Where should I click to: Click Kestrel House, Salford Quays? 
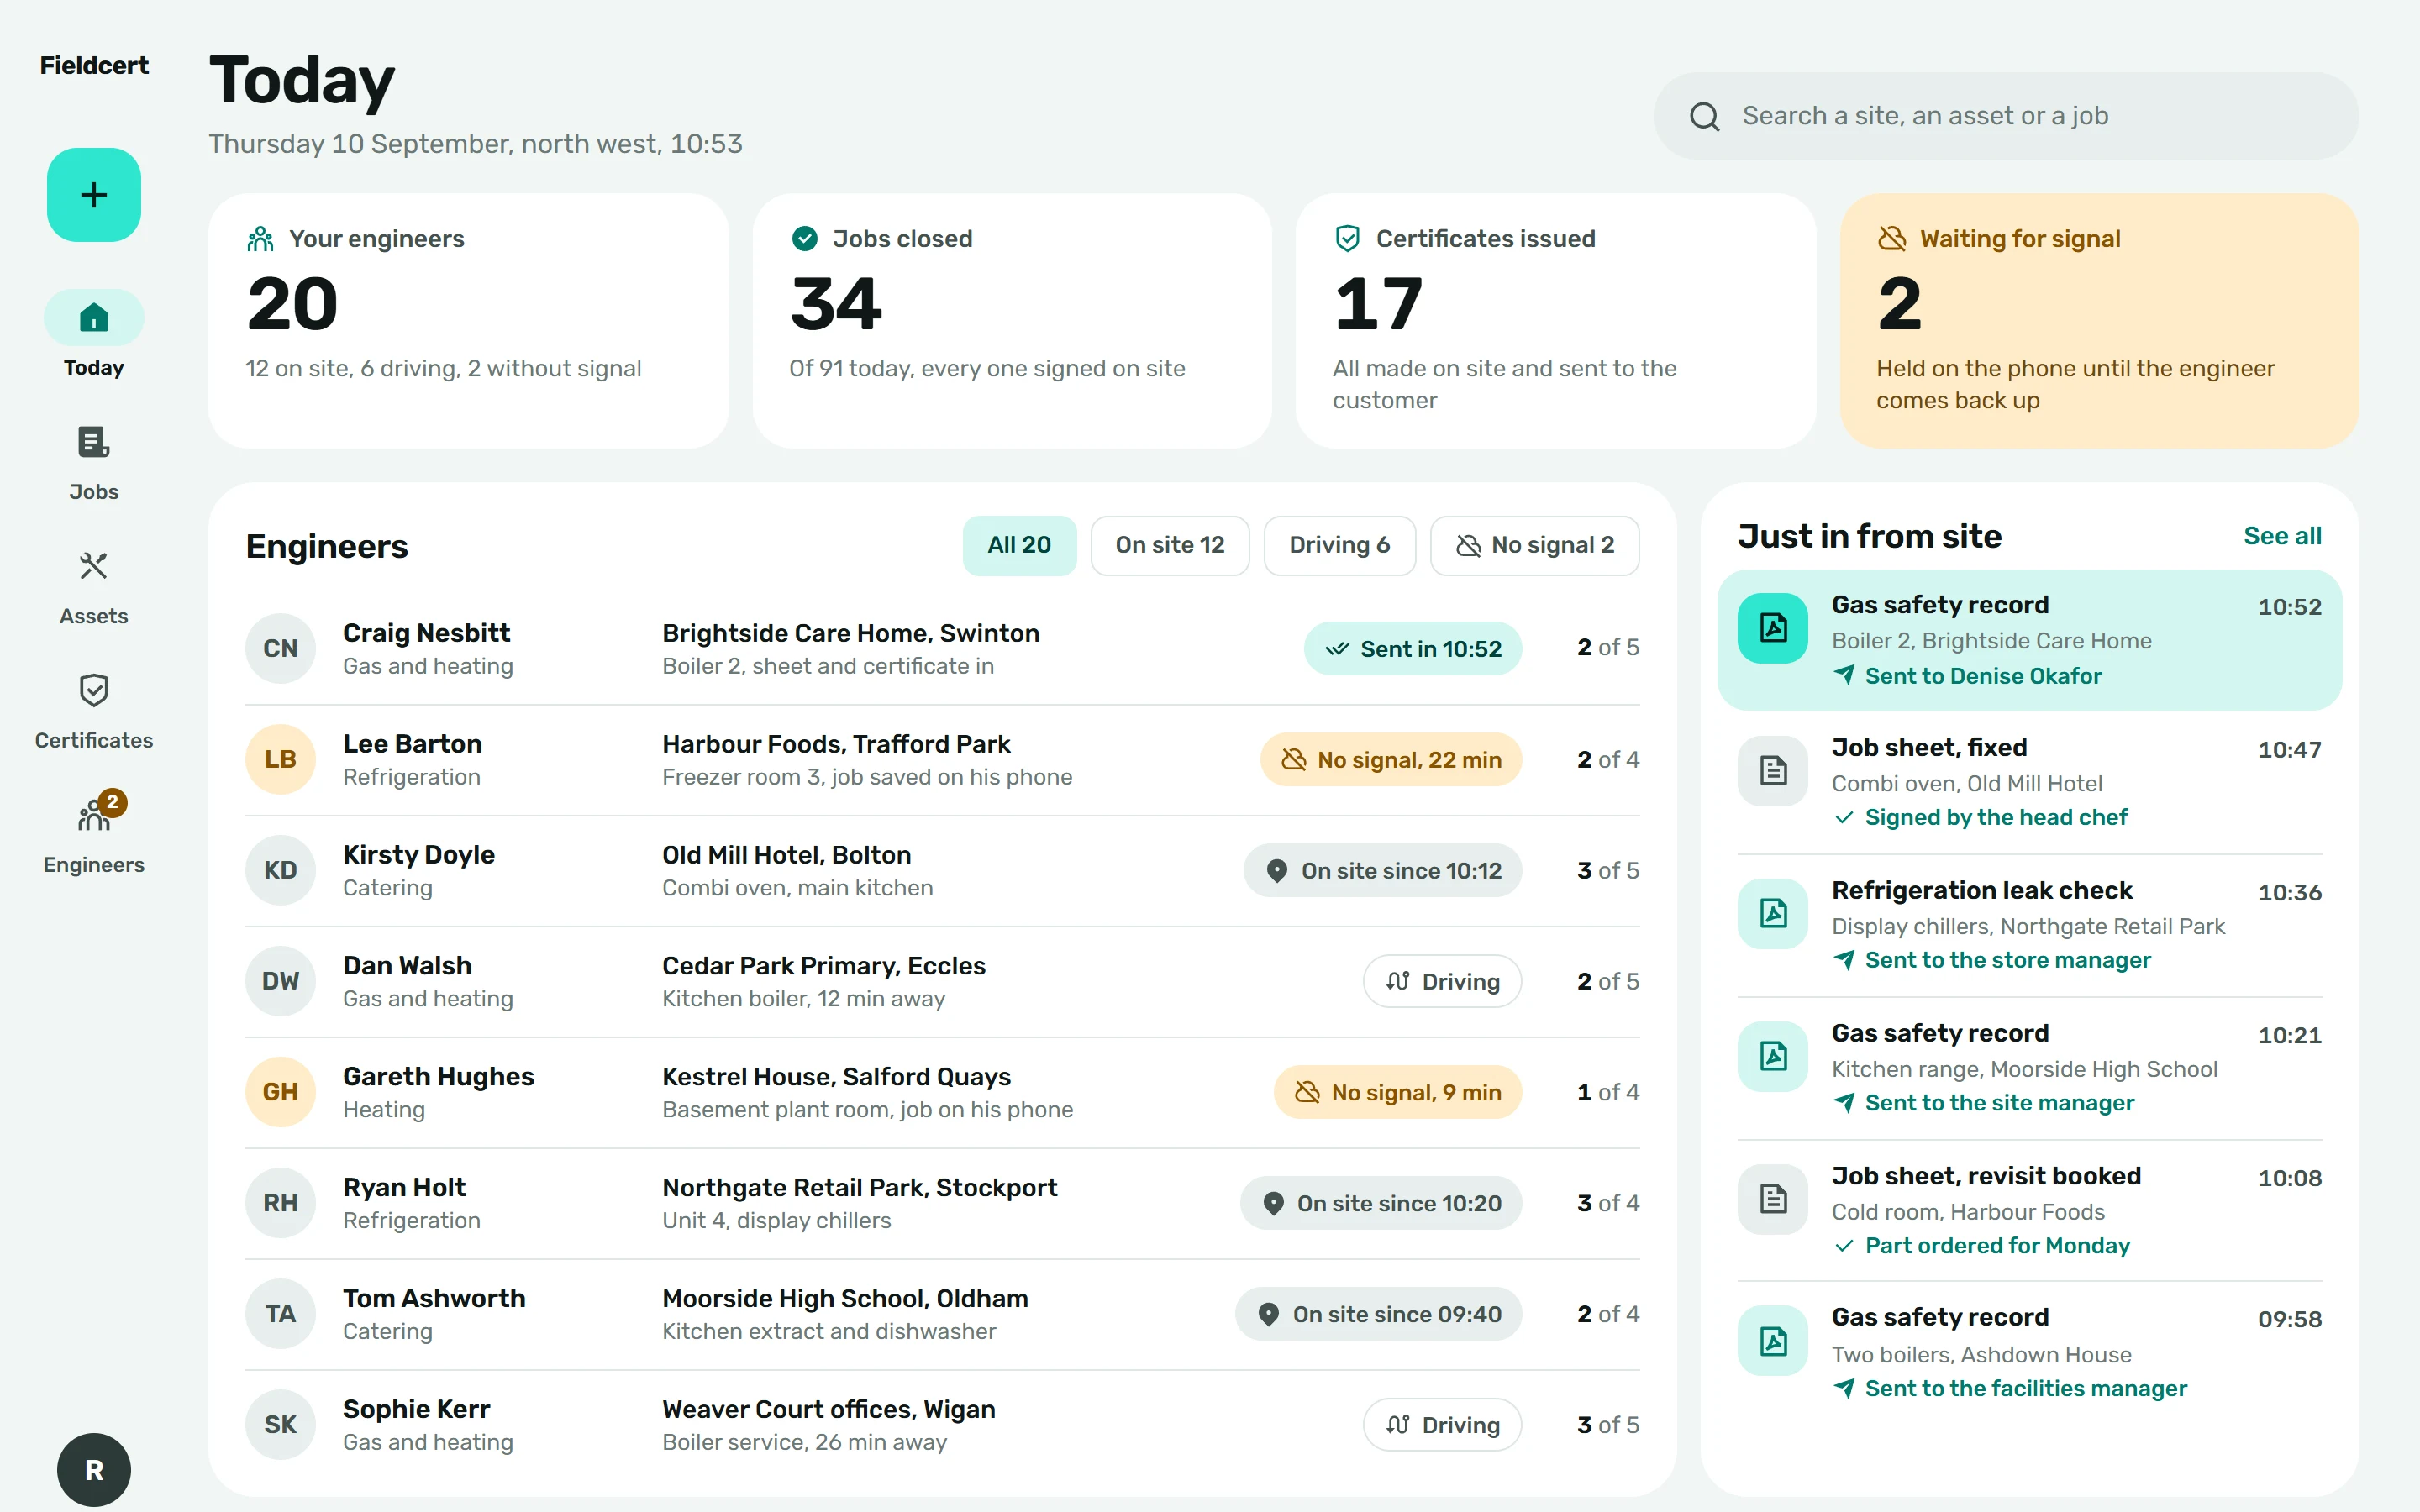coord(837,1078)
